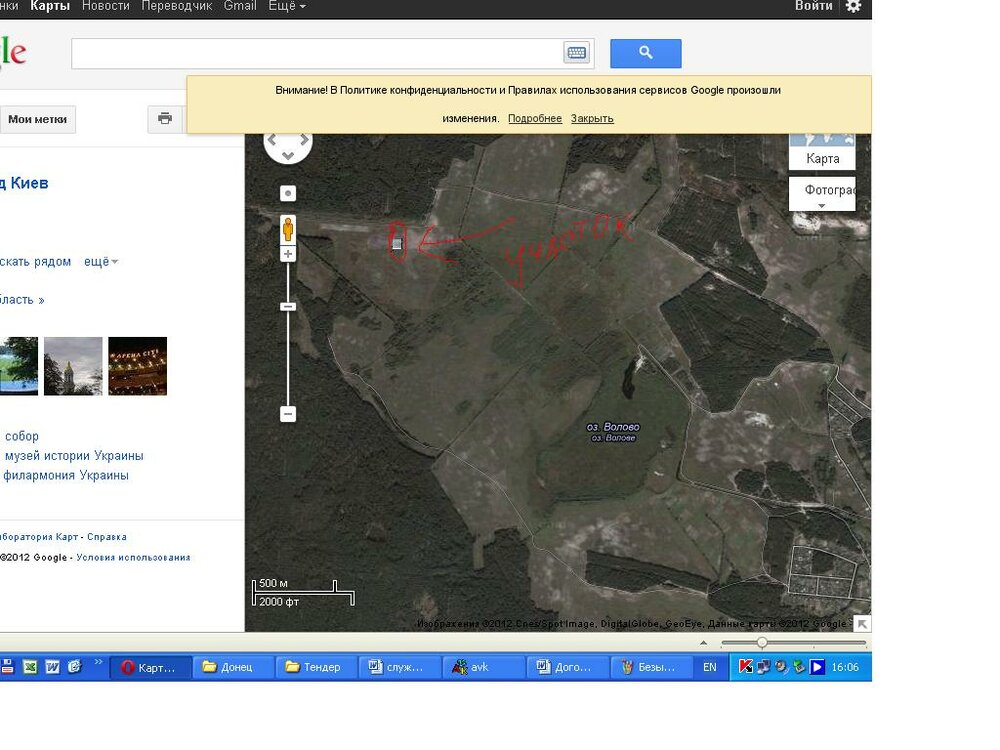Click the Подробнее link in the notice
1000x750 pixels.
pos(534,119)
